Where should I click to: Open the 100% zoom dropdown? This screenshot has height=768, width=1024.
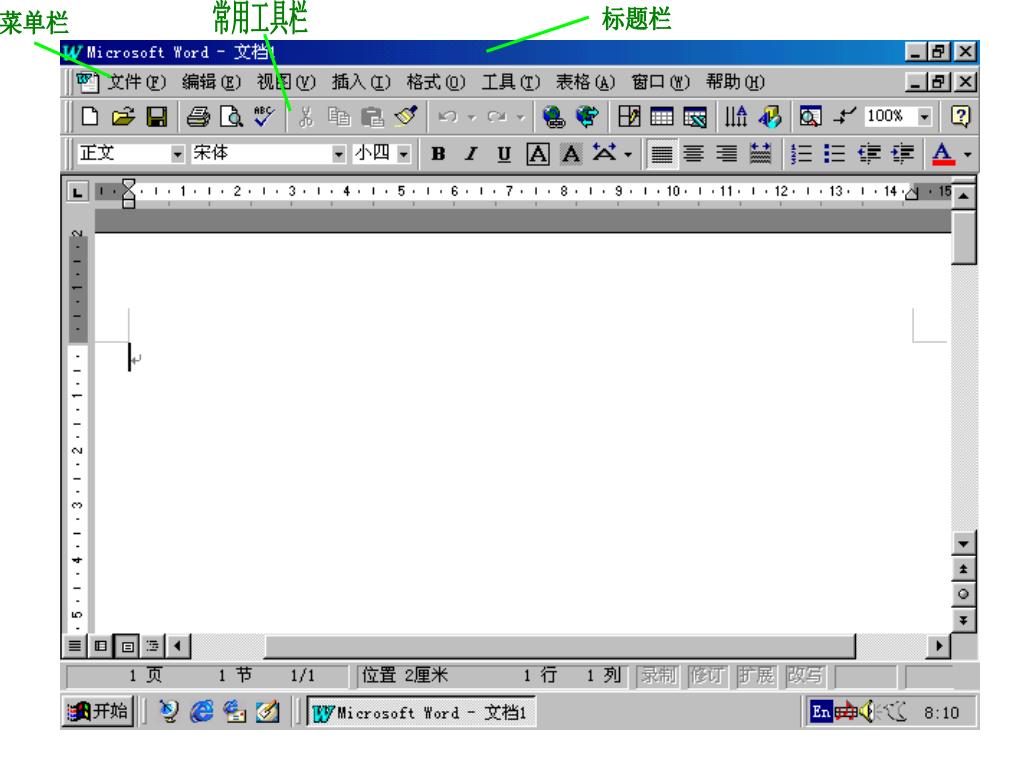[x=924, y=117]
